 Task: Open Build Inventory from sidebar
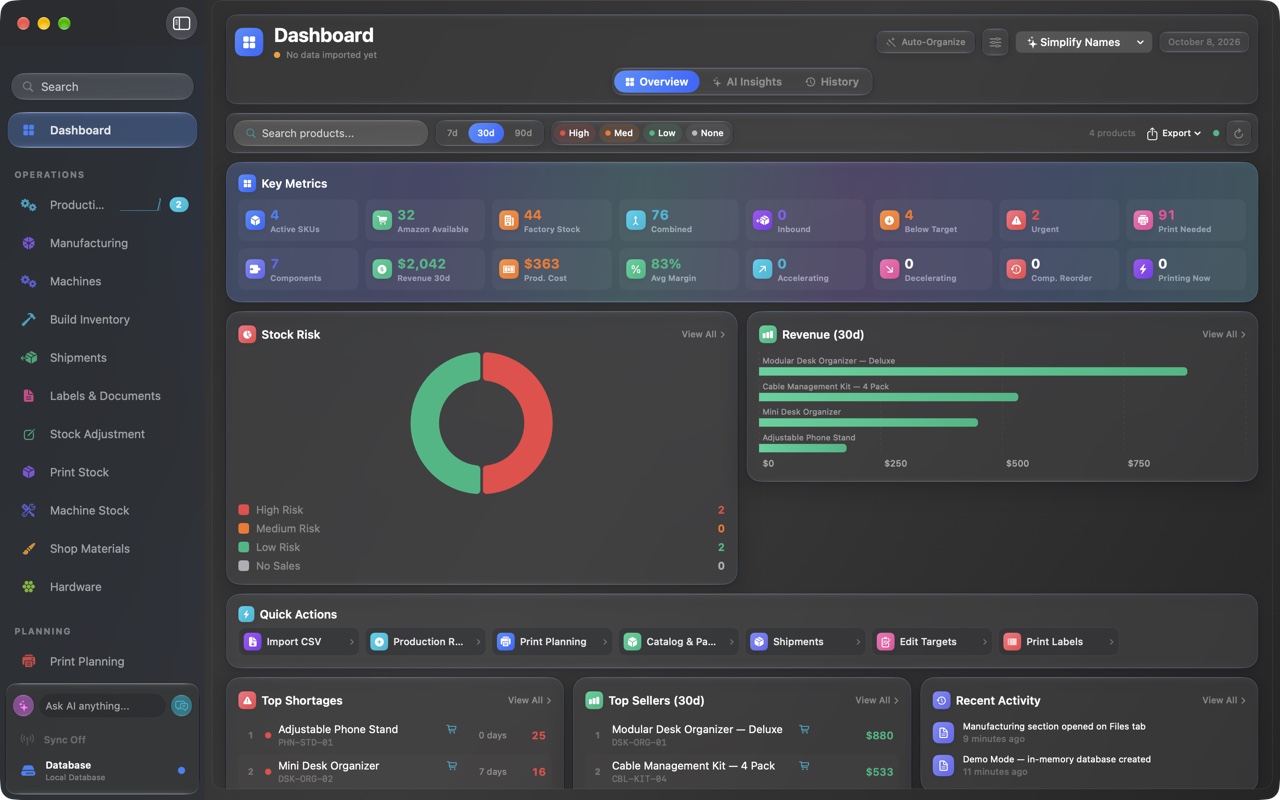(x=102, y=319)
